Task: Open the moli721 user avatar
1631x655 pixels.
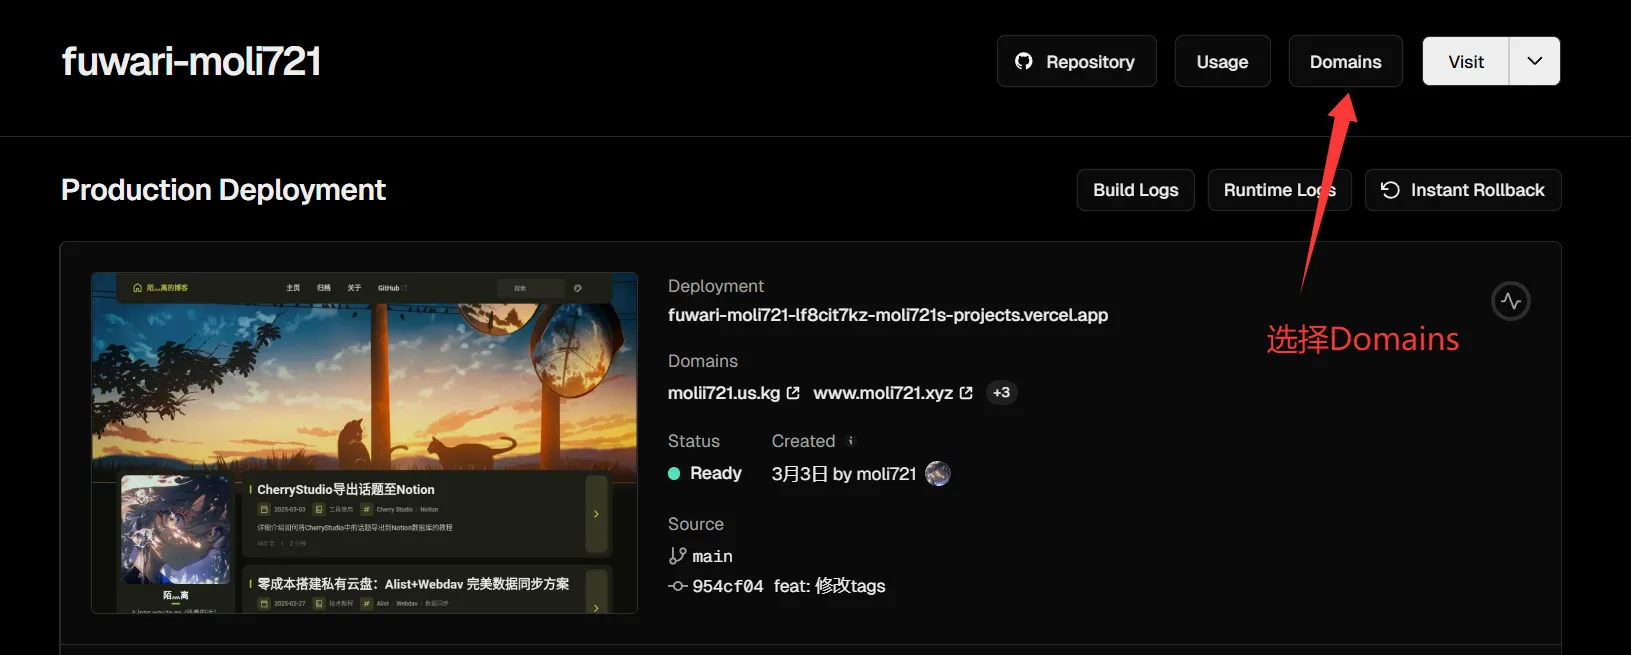Action: point(938,473)
